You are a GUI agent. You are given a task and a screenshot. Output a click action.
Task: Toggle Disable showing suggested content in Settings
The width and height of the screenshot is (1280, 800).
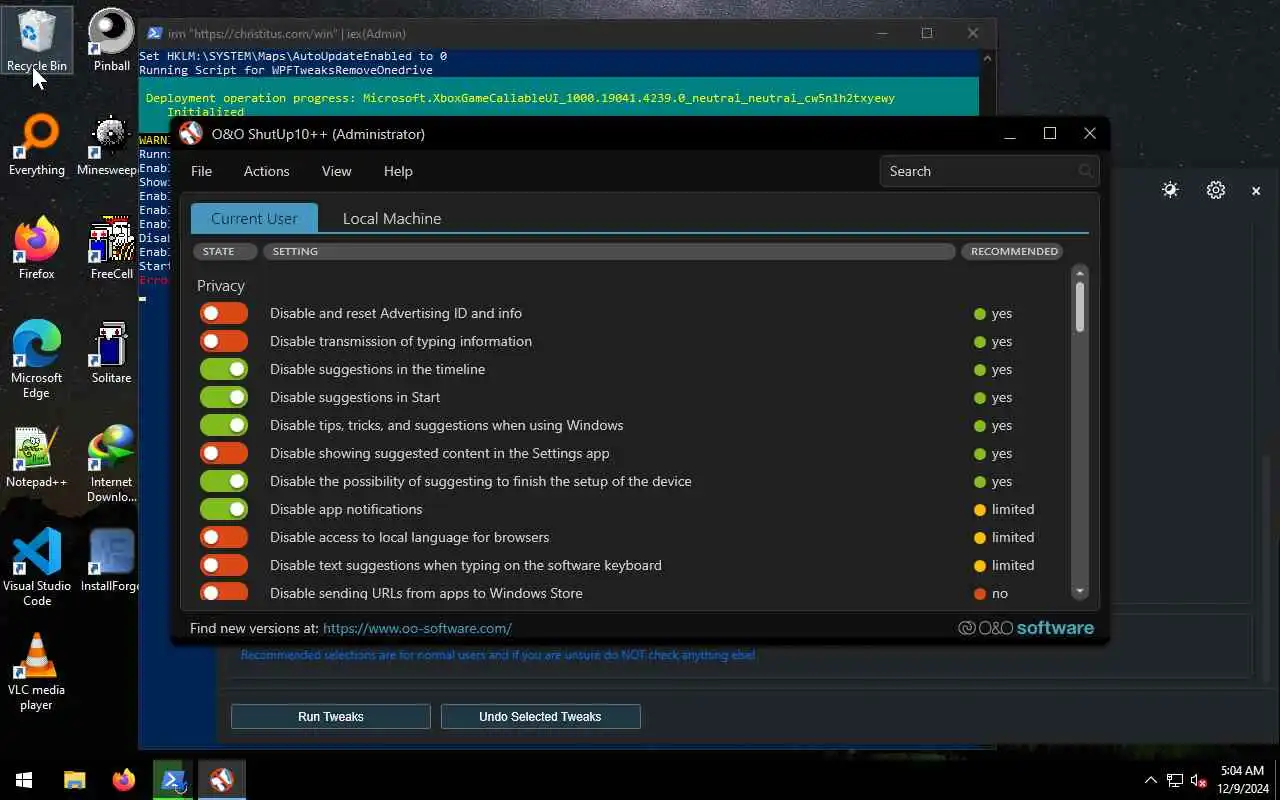click(224, 453)
